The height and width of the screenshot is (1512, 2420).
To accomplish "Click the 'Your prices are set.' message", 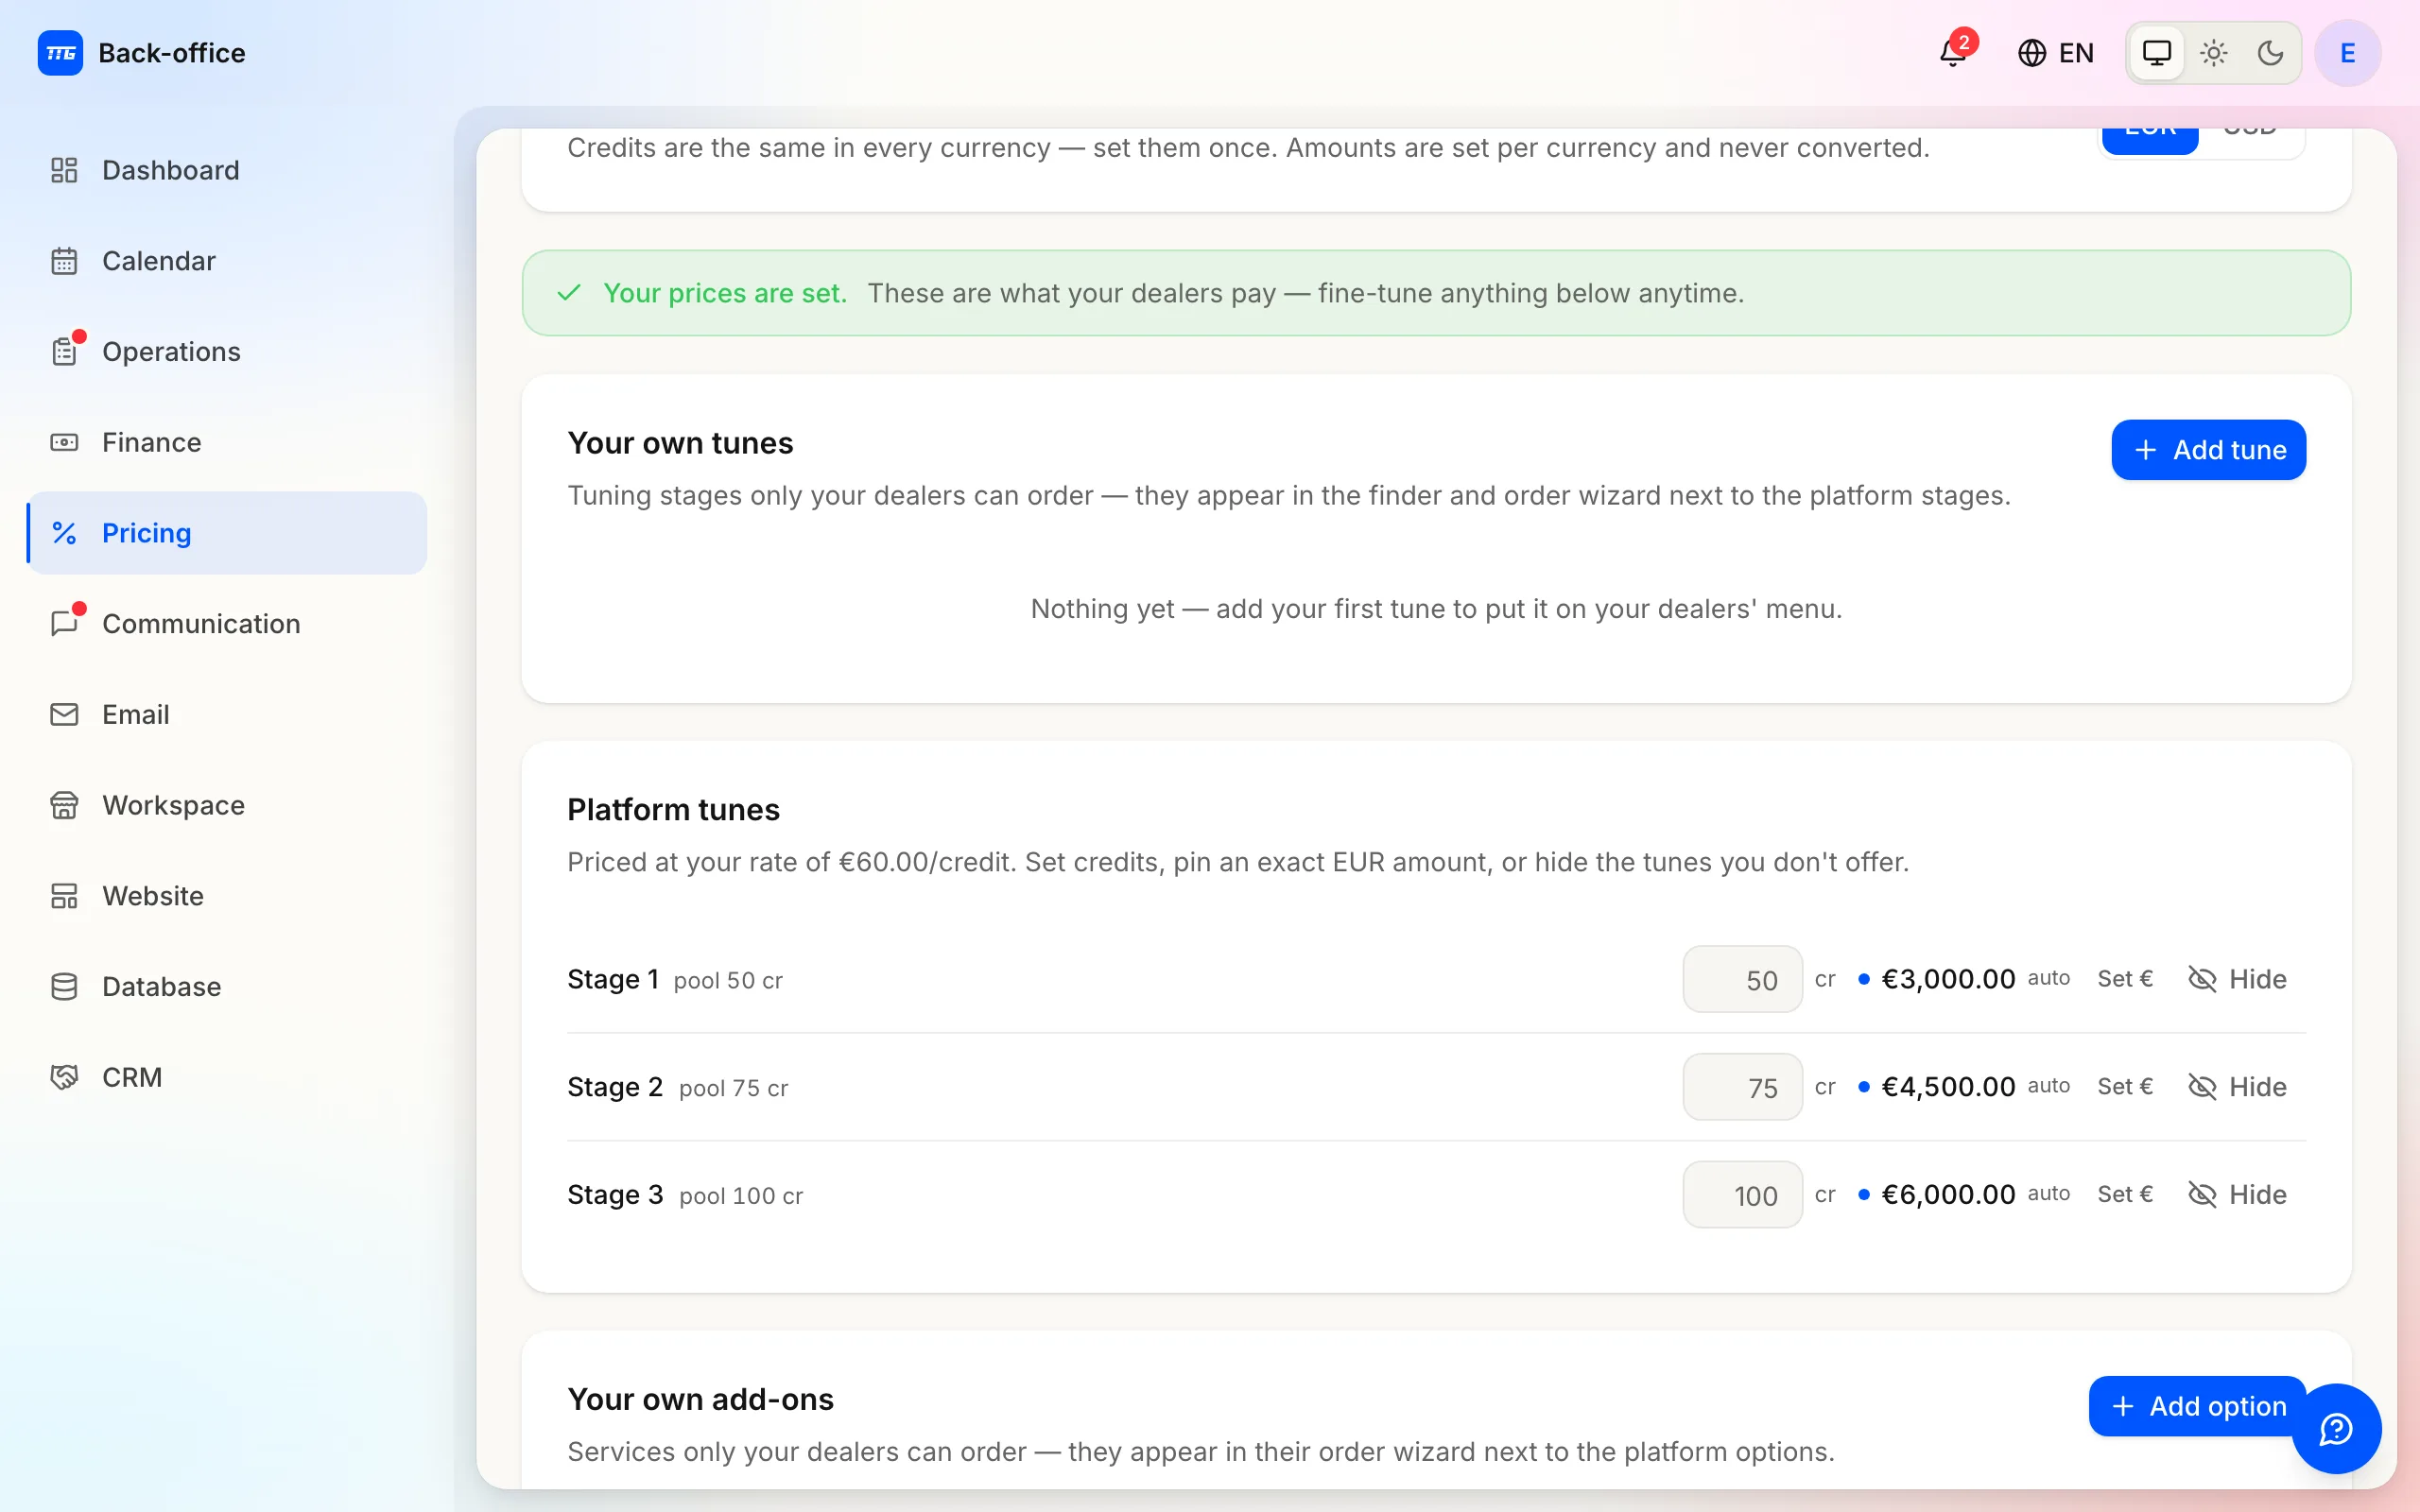I will (725, 293).
